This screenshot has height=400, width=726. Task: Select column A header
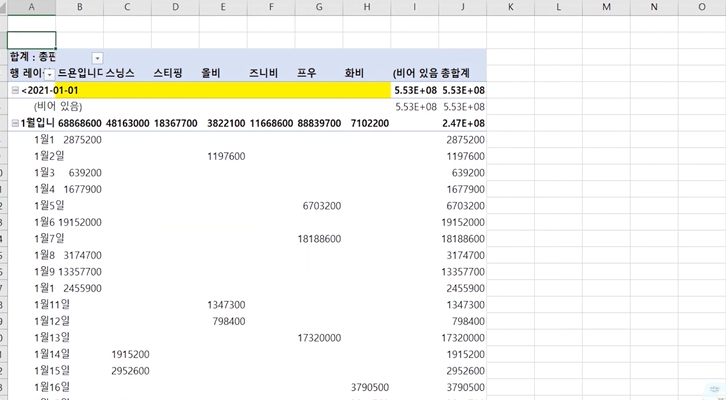coord(31,8)
